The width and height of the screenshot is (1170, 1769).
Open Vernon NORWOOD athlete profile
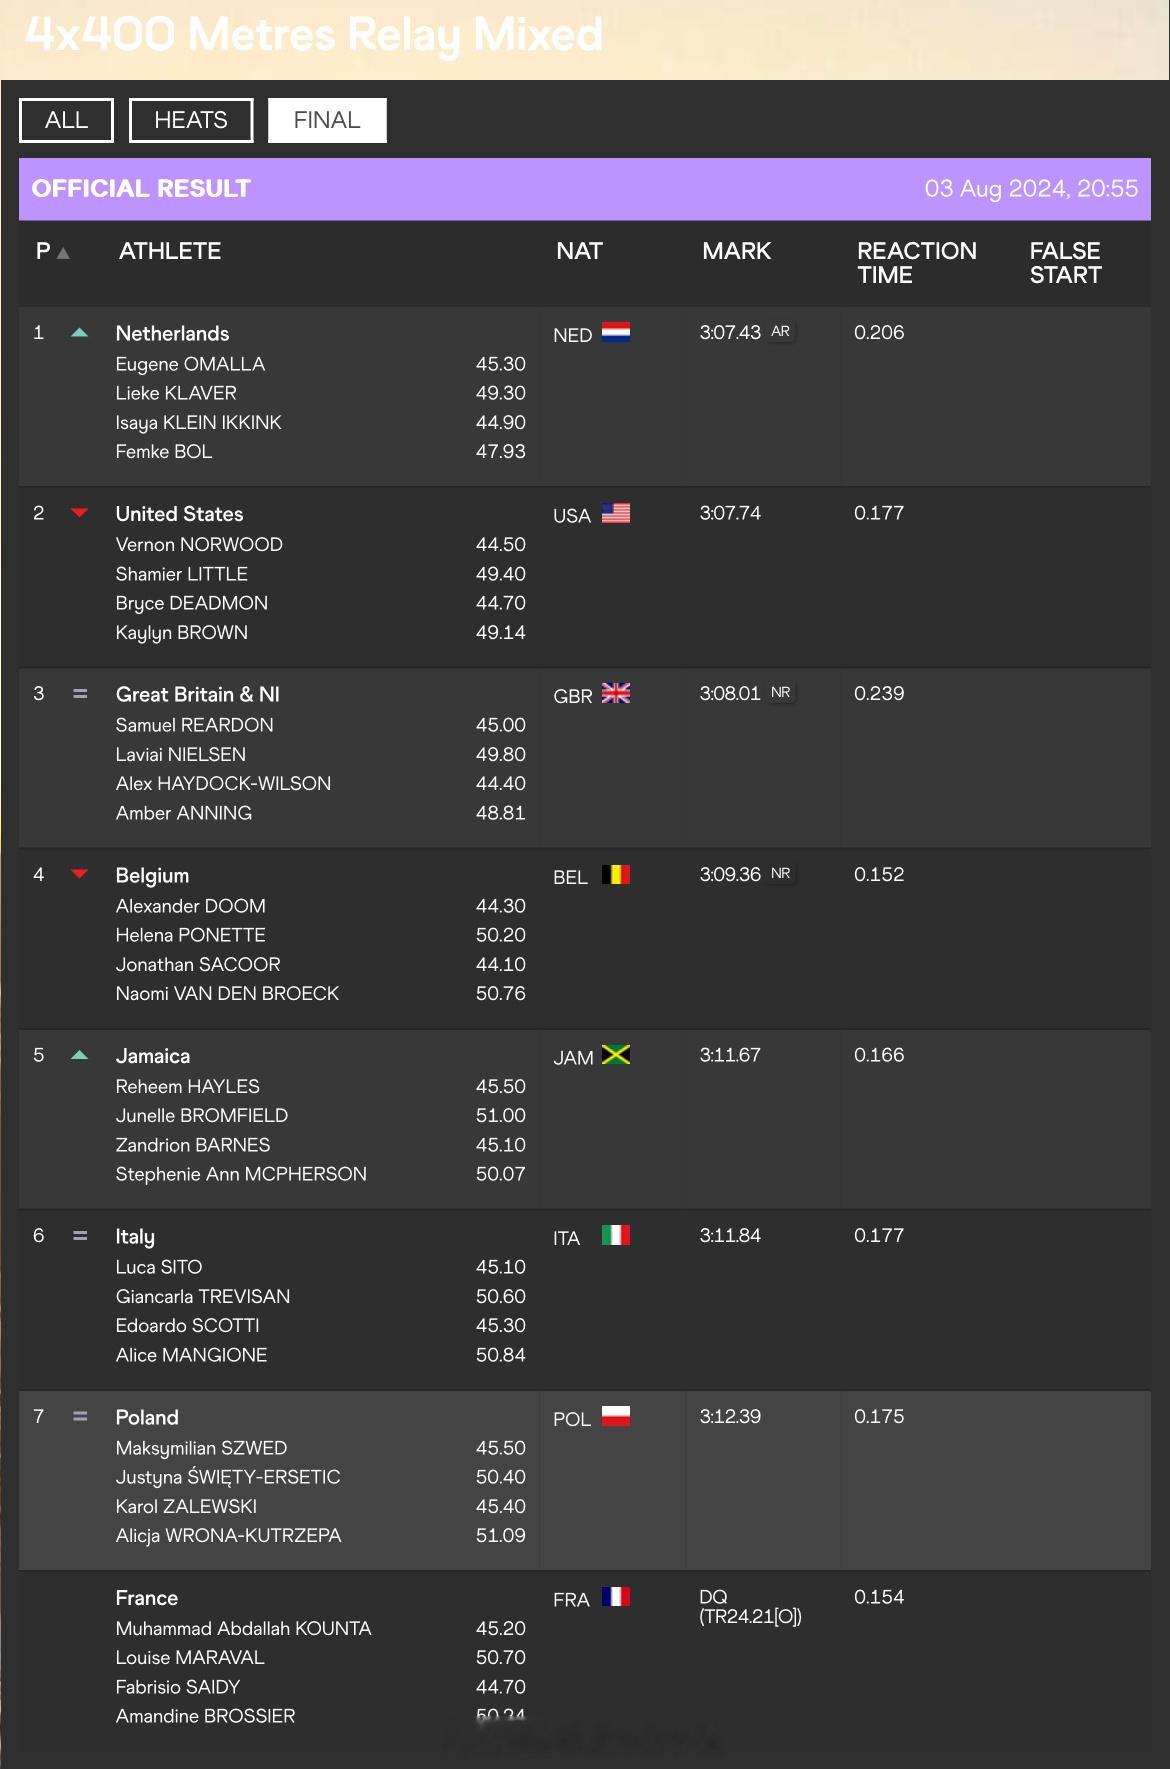click(x=199, y=545)
